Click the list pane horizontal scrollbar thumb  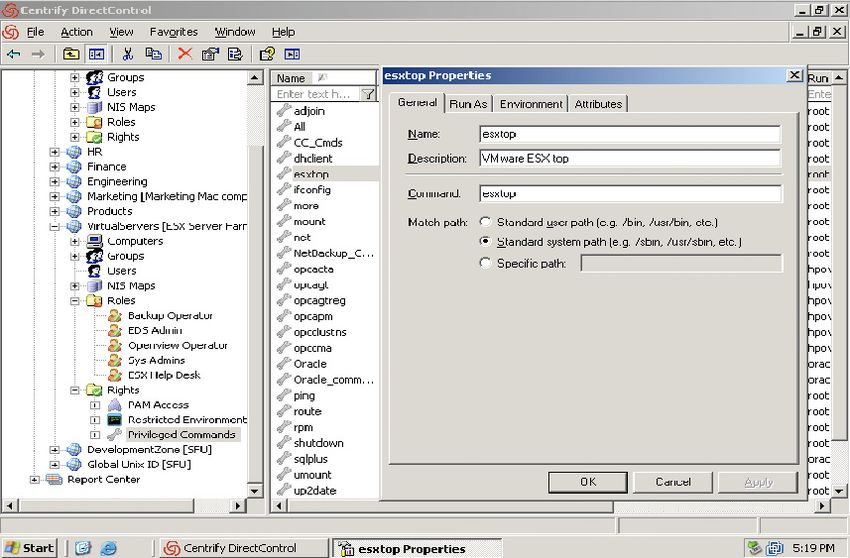coord(449,506)
